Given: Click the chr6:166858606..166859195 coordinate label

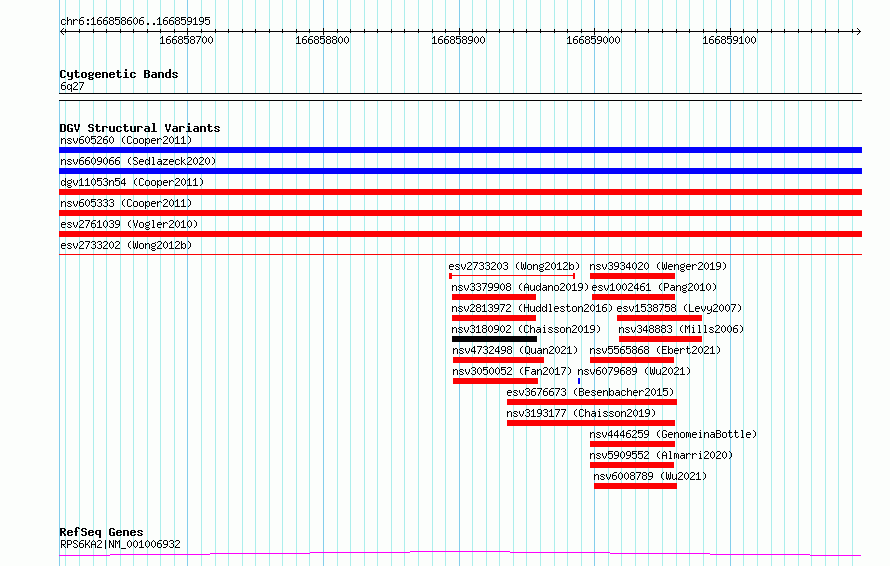Looking at the screenshot, I should click(135, 21).
